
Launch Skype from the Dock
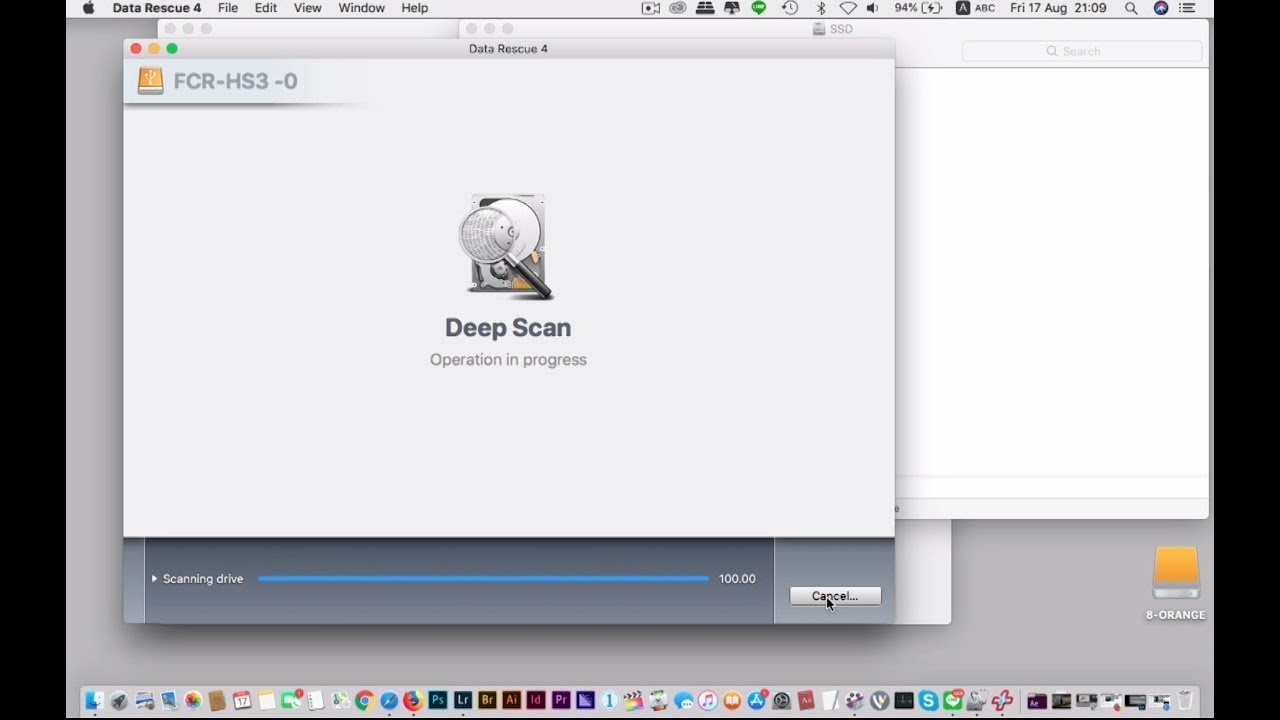(x=928, y=701)
